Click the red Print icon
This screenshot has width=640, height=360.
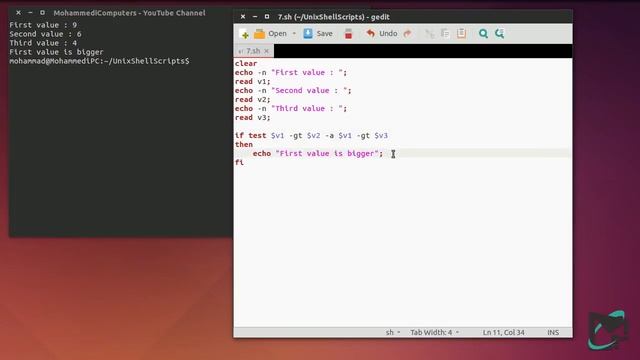point(348,34)
